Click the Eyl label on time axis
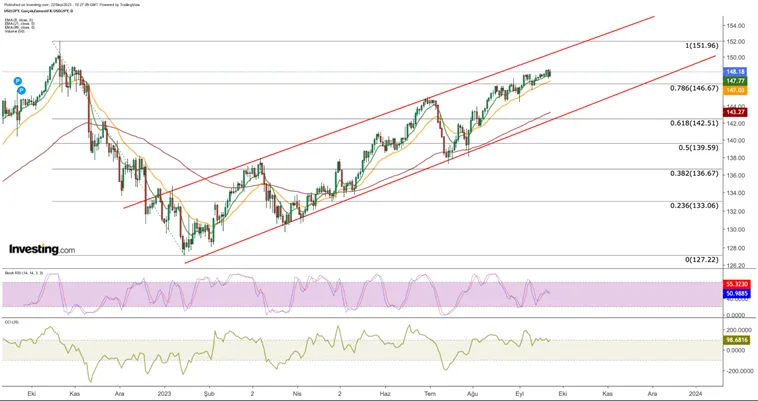The image size is (758, 401). click(x=520, y=394)
